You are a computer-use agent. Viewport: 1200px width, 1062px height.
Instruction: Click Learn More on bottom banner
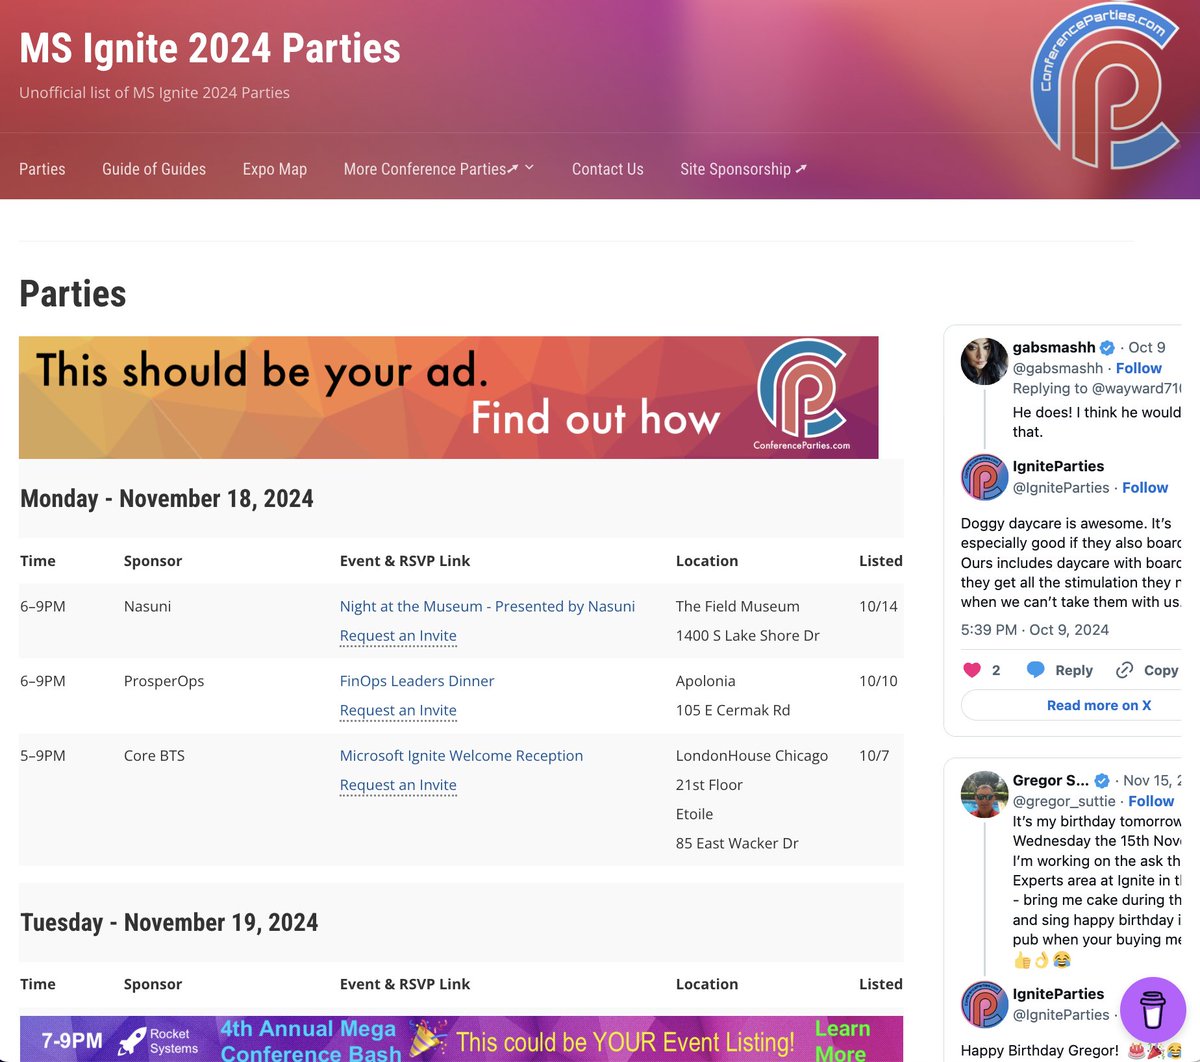point(841,1041)
